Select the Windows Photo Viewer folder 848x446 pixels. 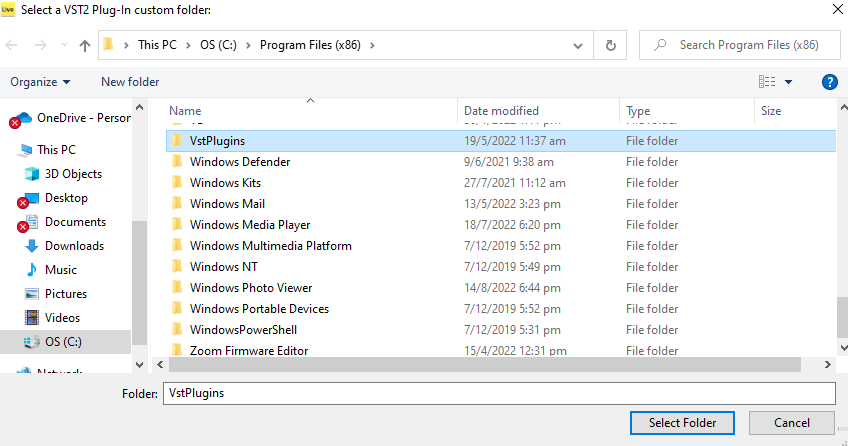(x=251, y=288)
